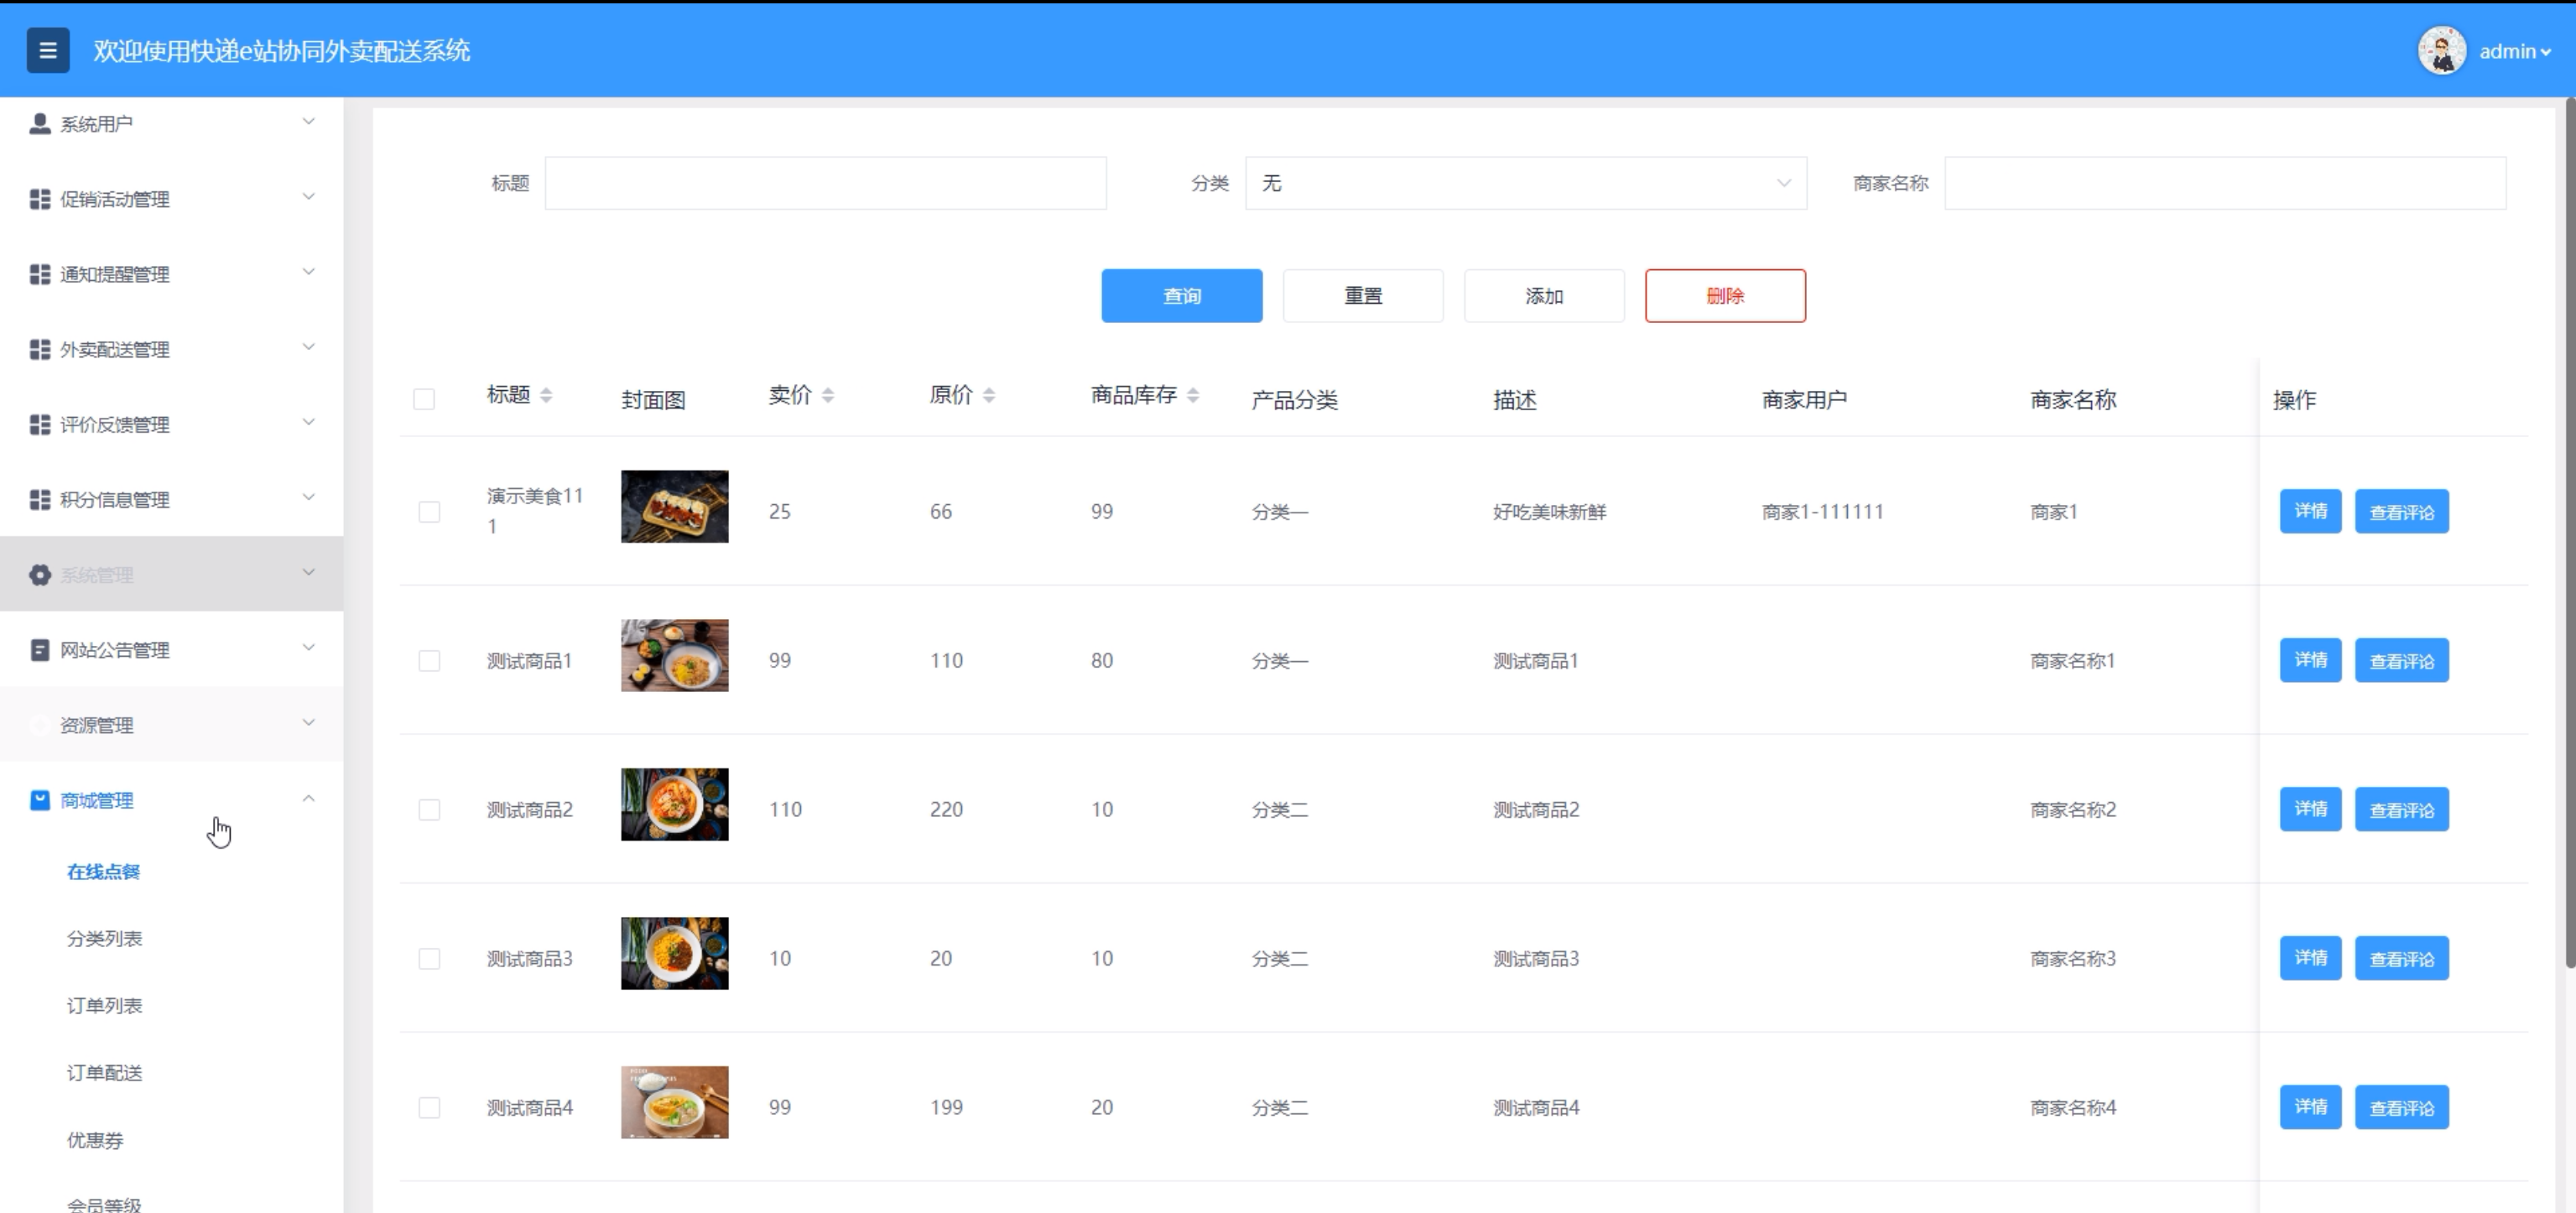This screenshot has height=1213, width=2576.
Task: Click the 促销活动管理 grid icon
Action: click(x=39, y=199)
